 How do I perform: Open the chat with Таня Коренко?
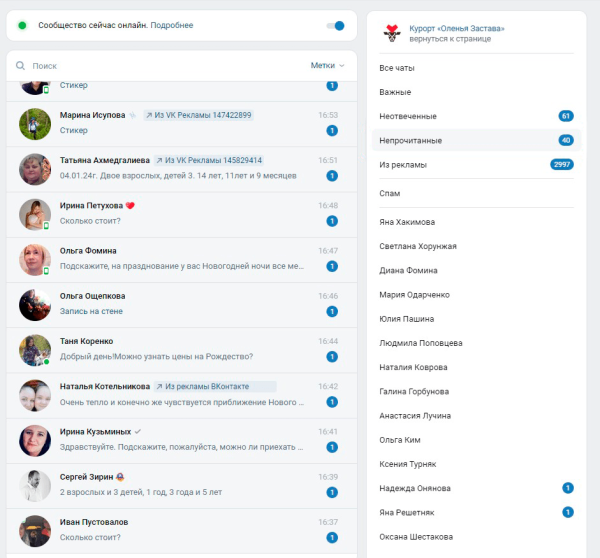tap(180, 349)
